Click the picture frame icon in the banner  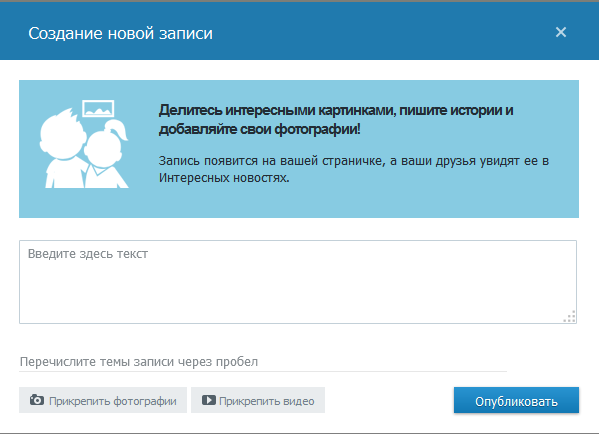tap(99, 108)
